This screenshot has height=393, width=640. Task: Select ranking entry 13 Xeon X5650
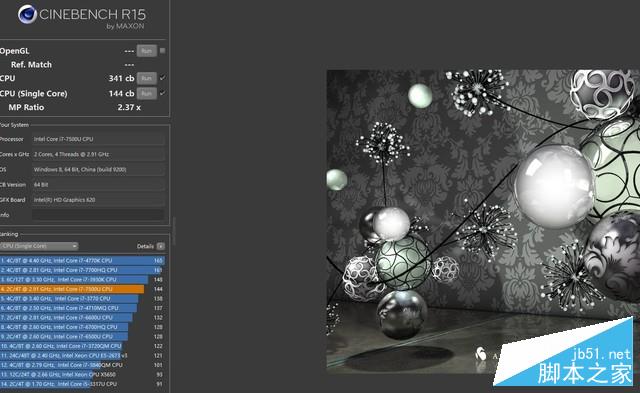[82, 375]
